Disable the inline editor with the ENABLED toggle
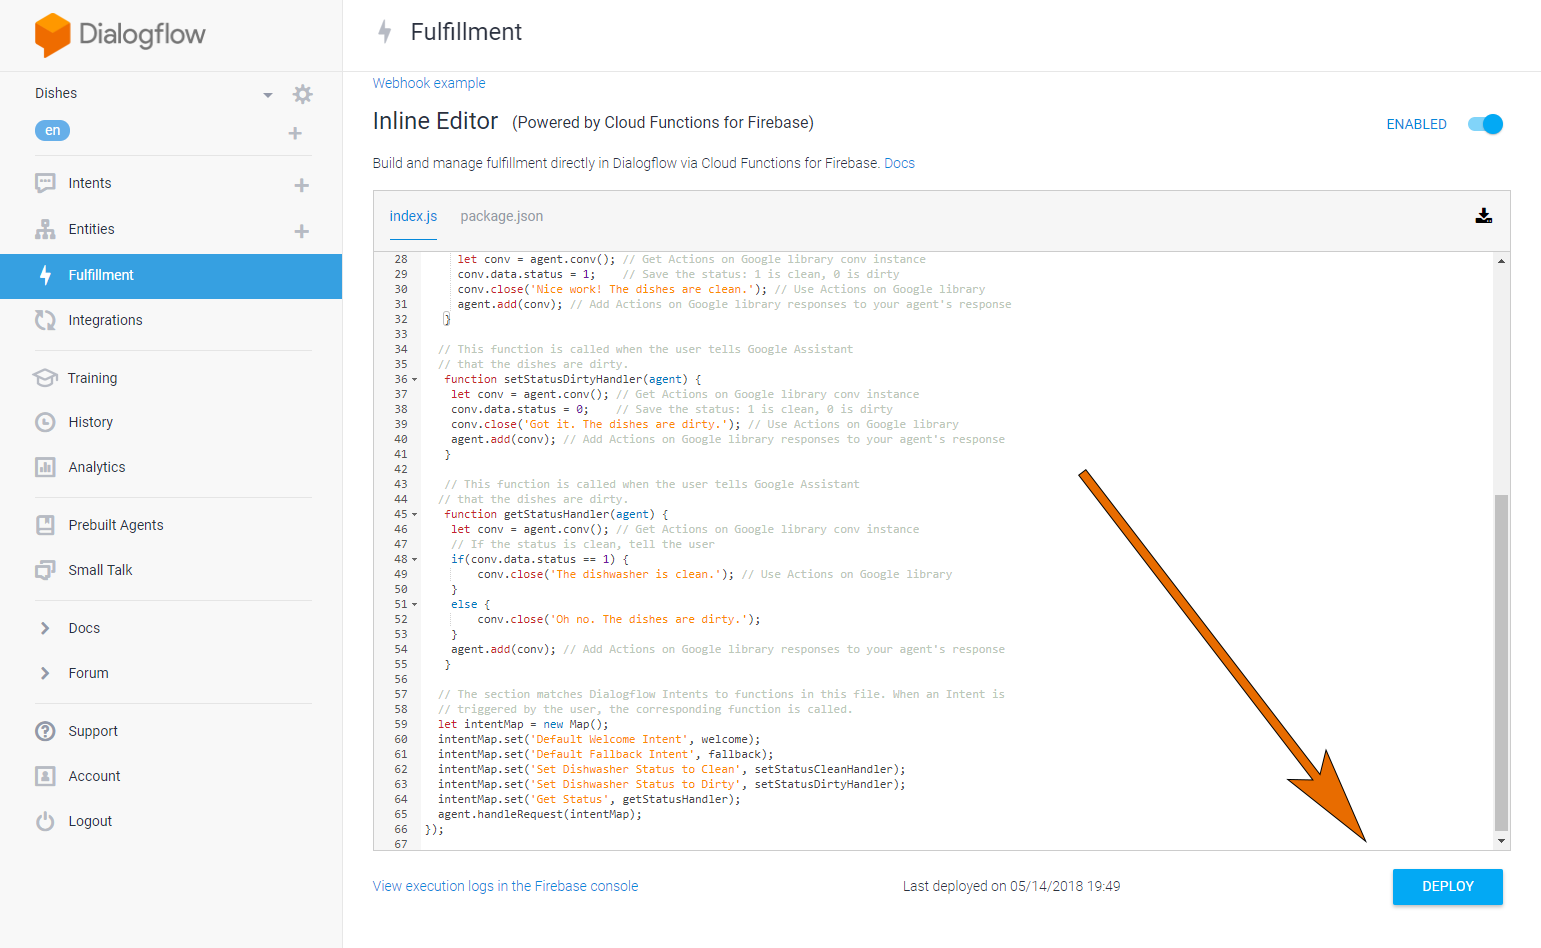 (1485, 124)
